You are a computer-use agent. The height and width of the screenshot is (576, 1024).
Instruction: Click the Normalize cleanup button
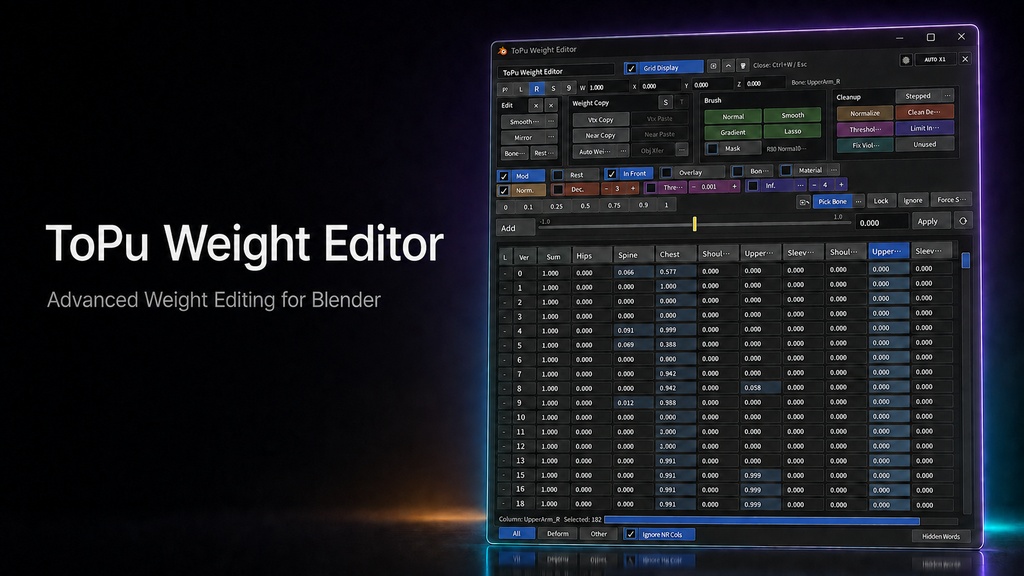pos(865,113)
